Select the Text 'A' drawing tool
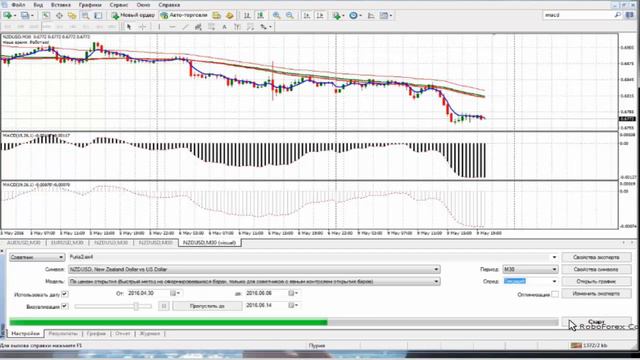Viewport: 640px width, 360px height. pos(224,27)
